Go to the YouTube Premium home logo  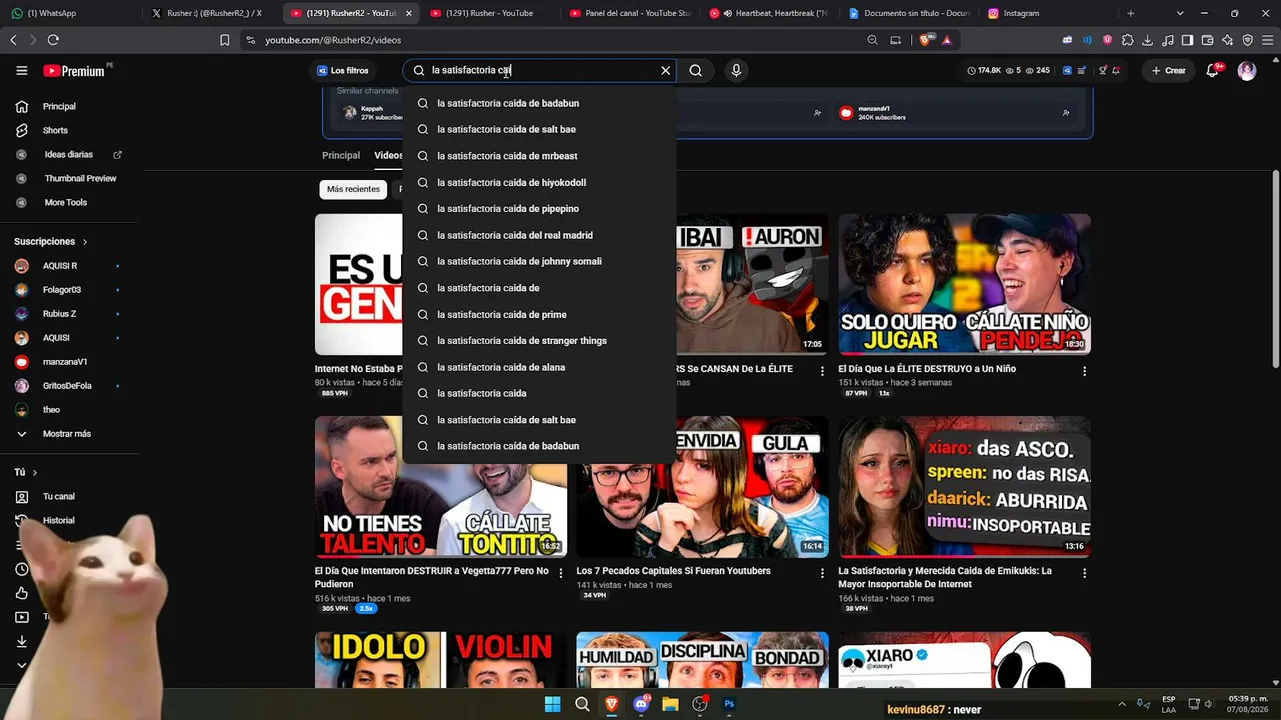pos(75,71)
